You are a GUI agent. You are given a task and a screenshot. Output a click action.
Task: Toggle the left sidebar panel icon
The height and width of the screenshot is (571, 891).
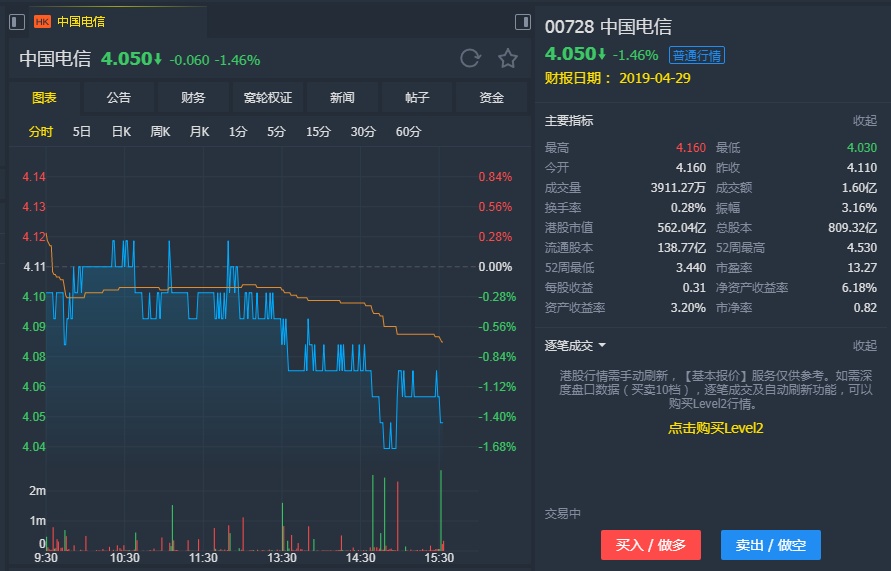17,22
